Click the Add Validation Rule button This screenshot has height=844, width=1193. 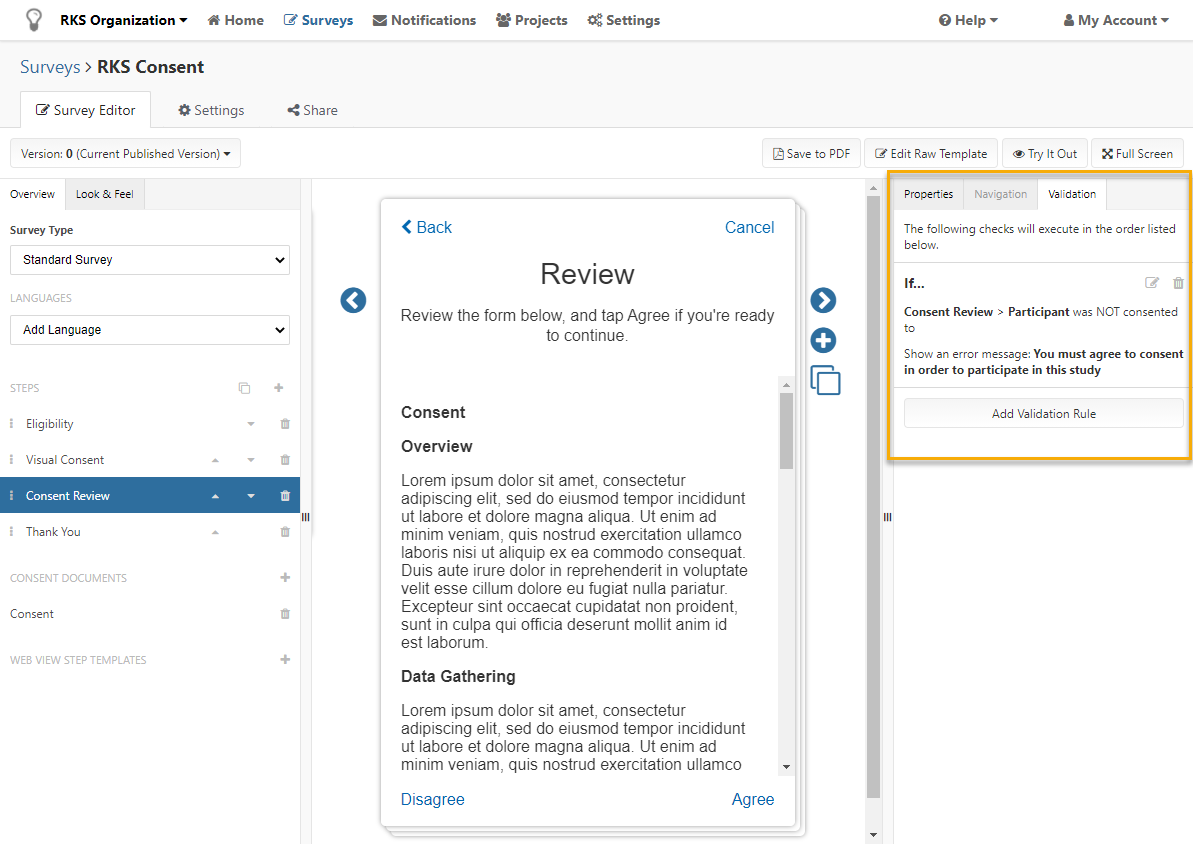click(x=1043, y=414)
